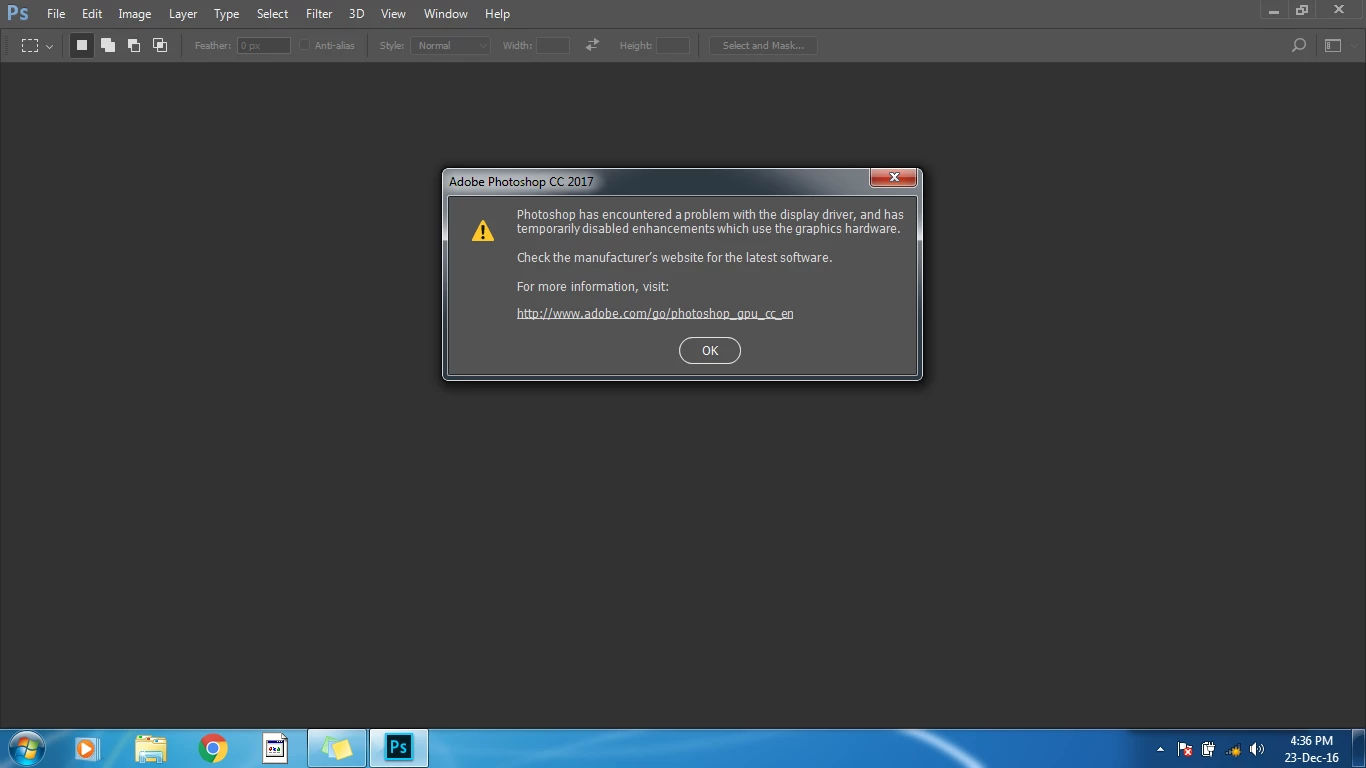Open the Filter menu
This screenshot has height=768, width=1366.
tap(319, 14)
